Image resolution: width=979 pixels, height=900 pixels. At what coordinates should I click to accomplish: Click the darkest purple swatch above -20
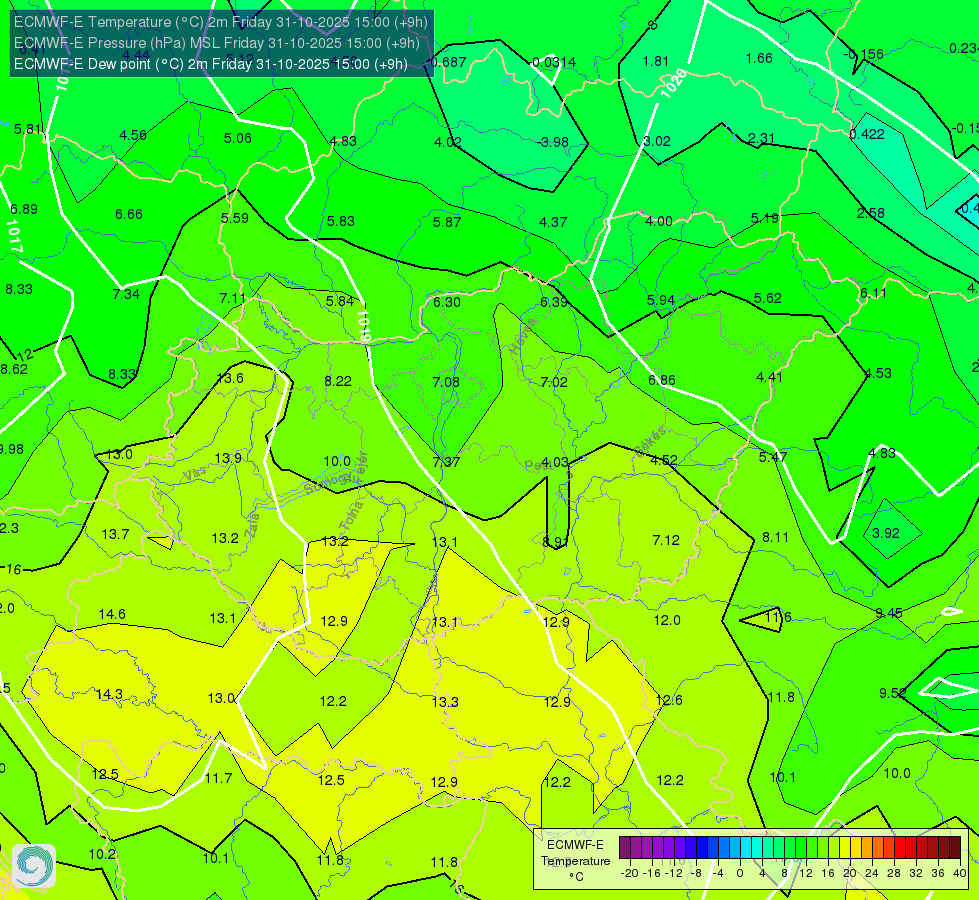624,848
